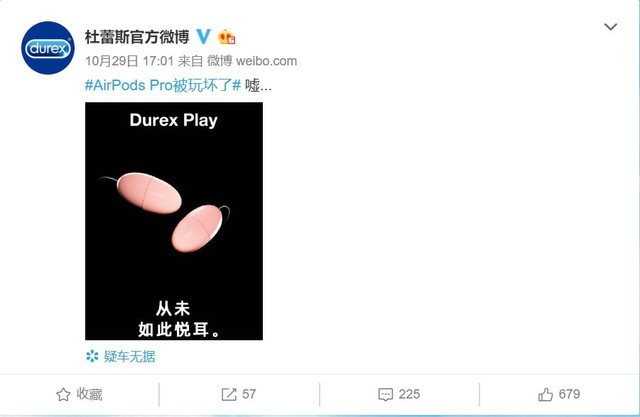
Task: Click the 收藏 favorite label
Action: pos(89,394)
